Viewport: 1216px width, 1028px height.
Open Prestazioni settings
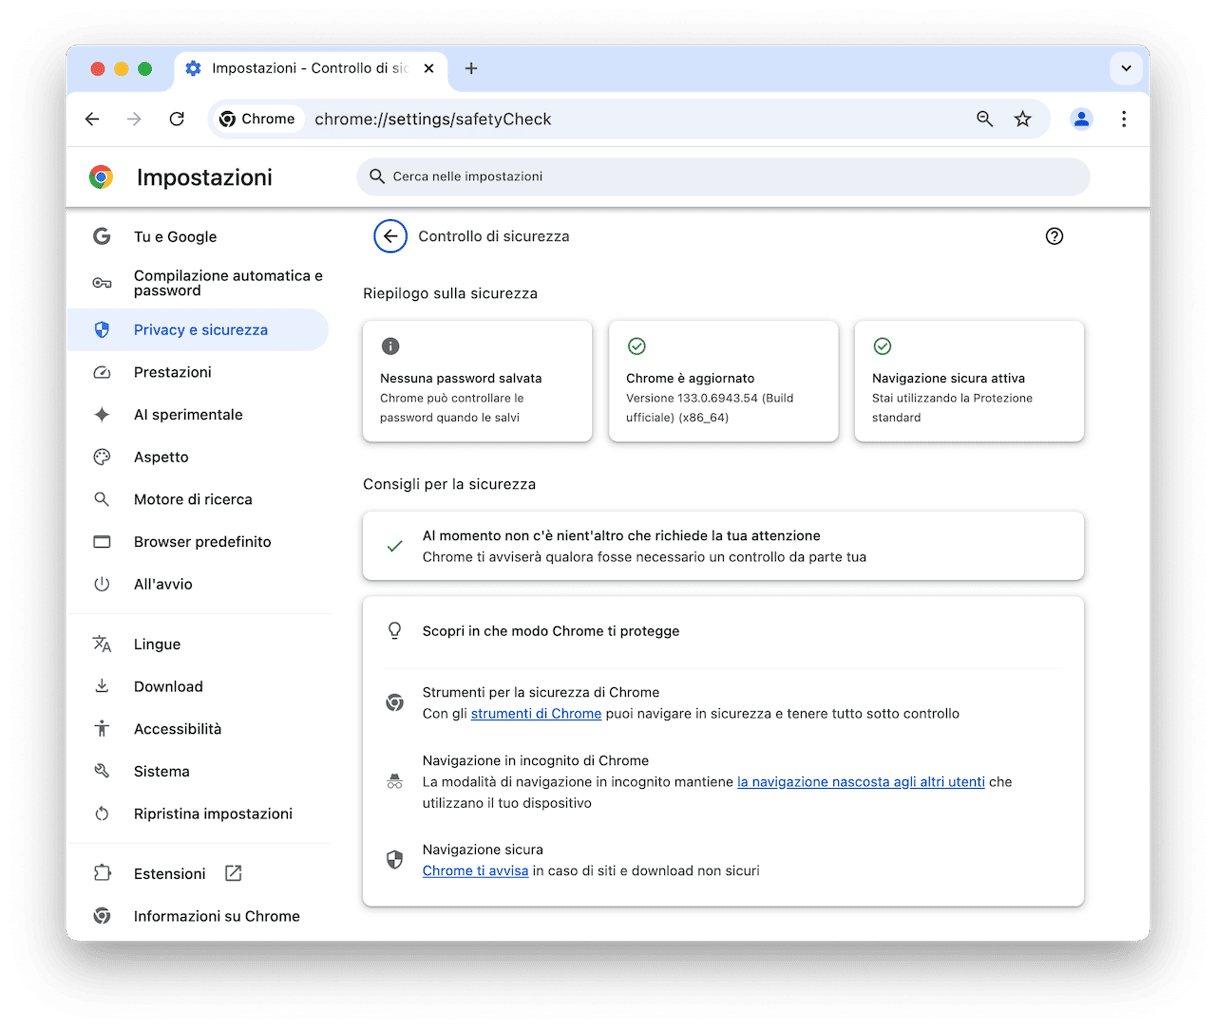(x=198, y=372)
